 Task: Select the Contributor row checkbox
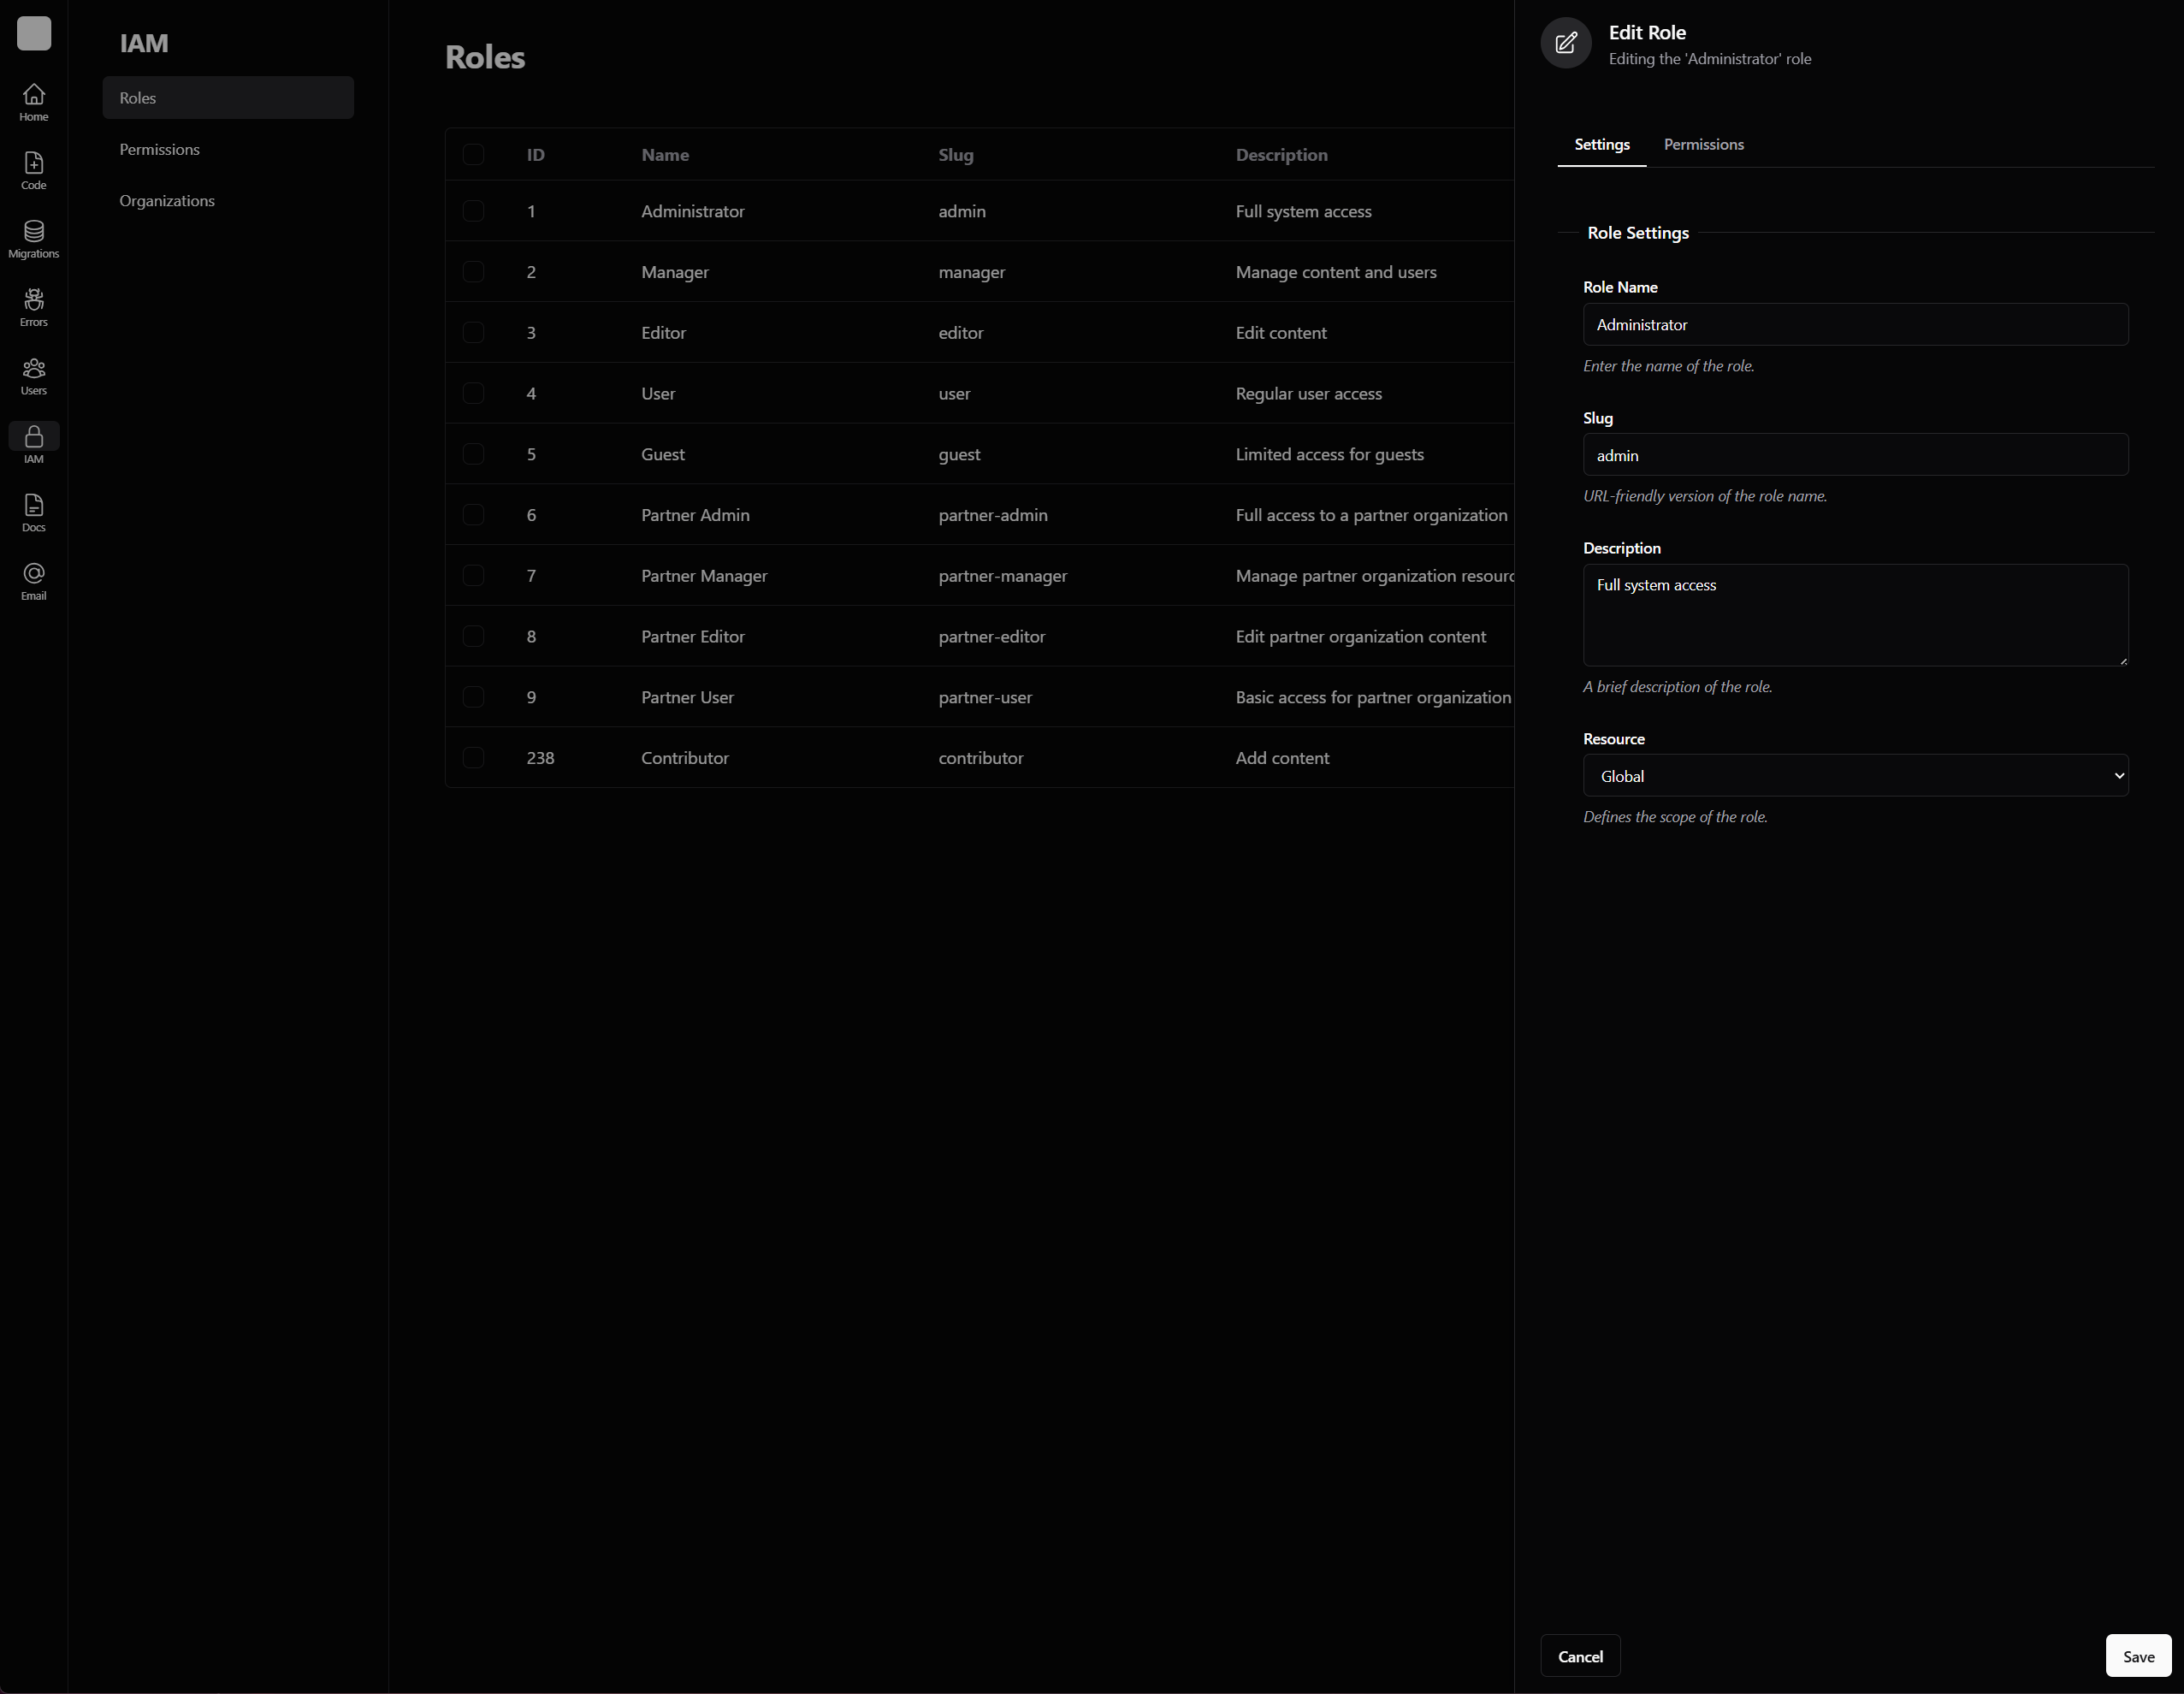[473, 758]
